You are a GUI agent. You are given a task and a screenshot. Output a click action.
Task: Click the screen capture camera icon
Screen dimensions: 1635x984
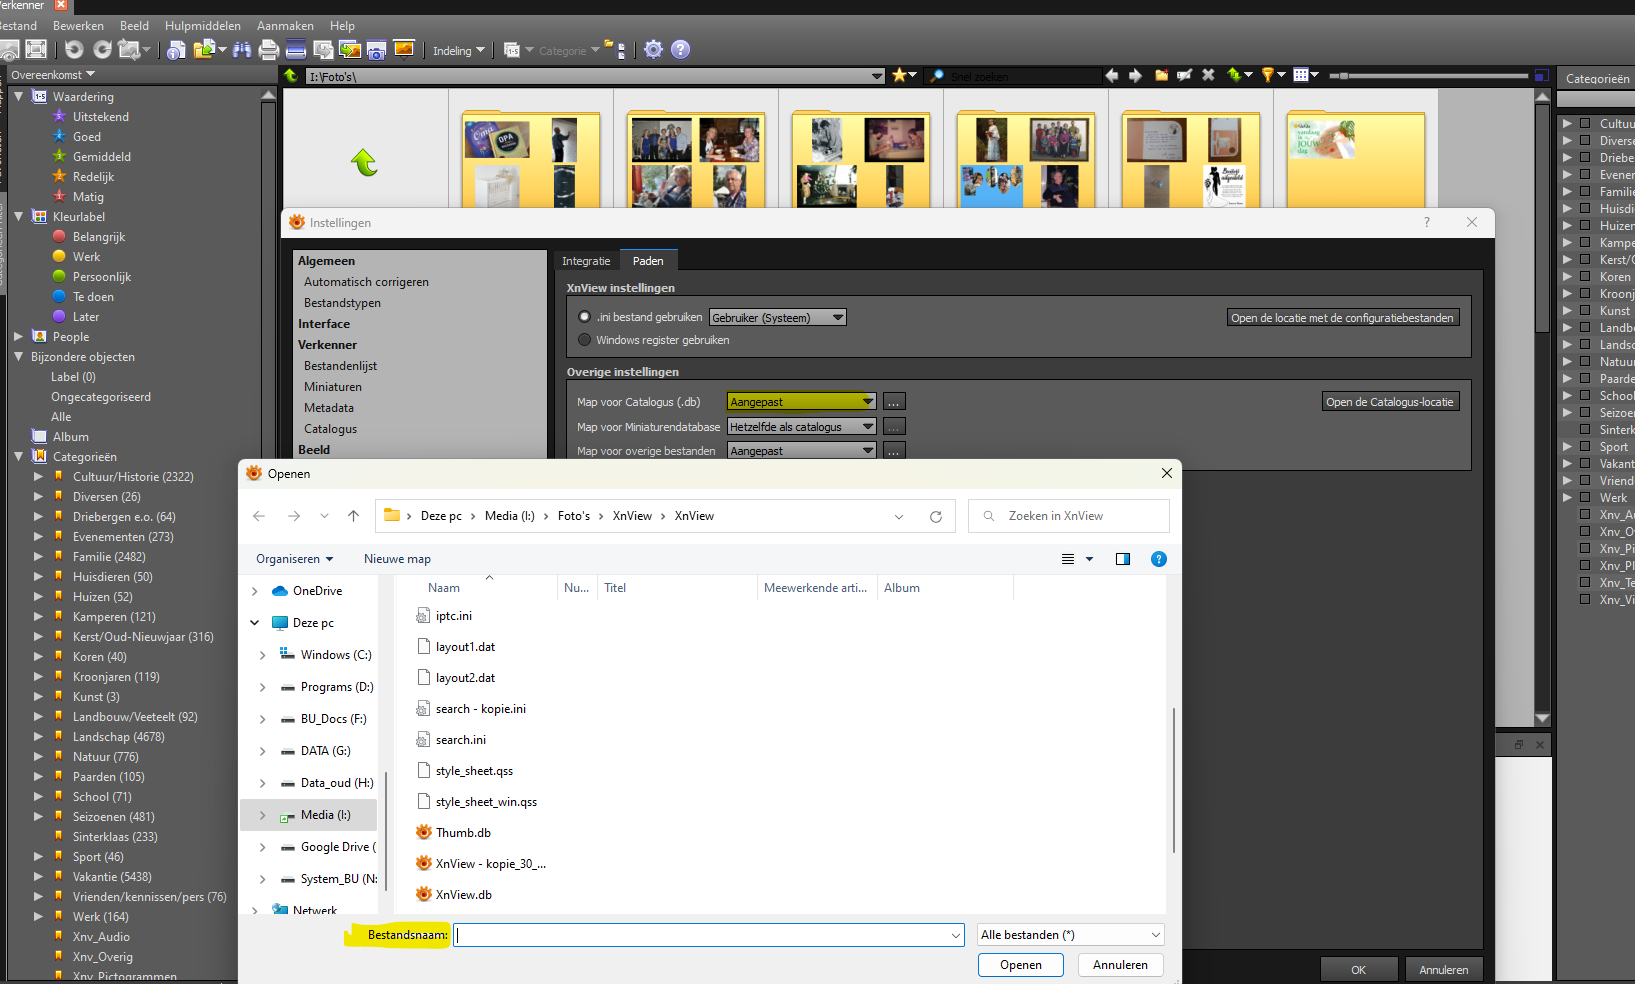376,50
